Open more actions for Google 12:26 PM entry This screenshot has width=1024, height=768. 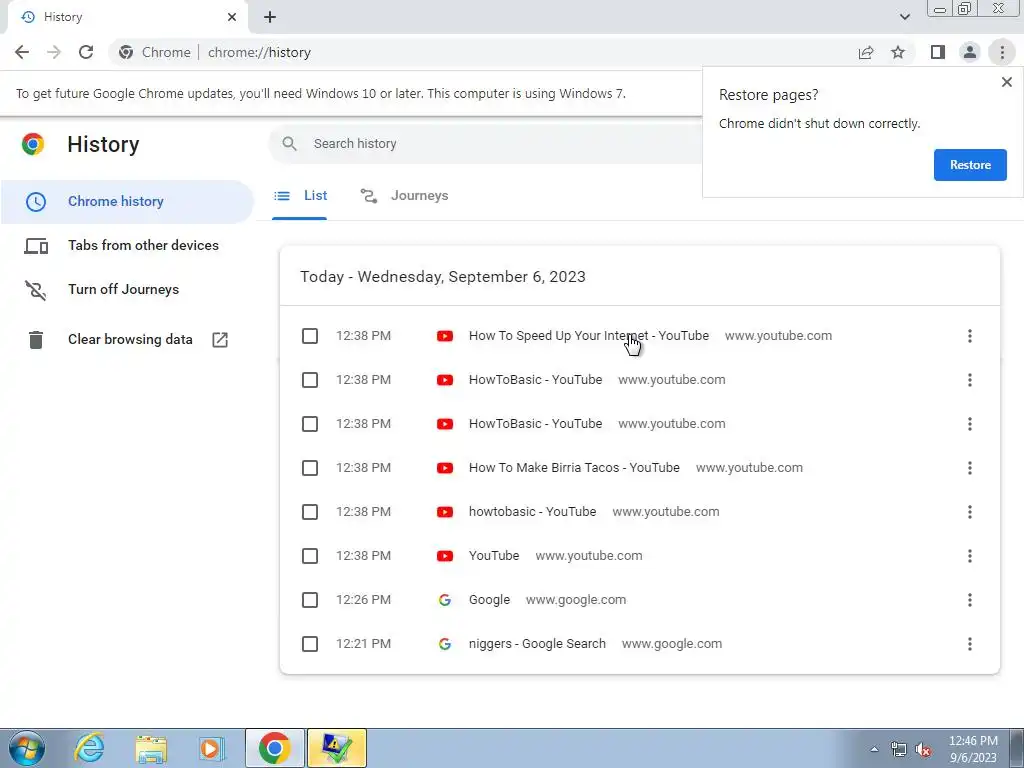click(x=969, y=600)
